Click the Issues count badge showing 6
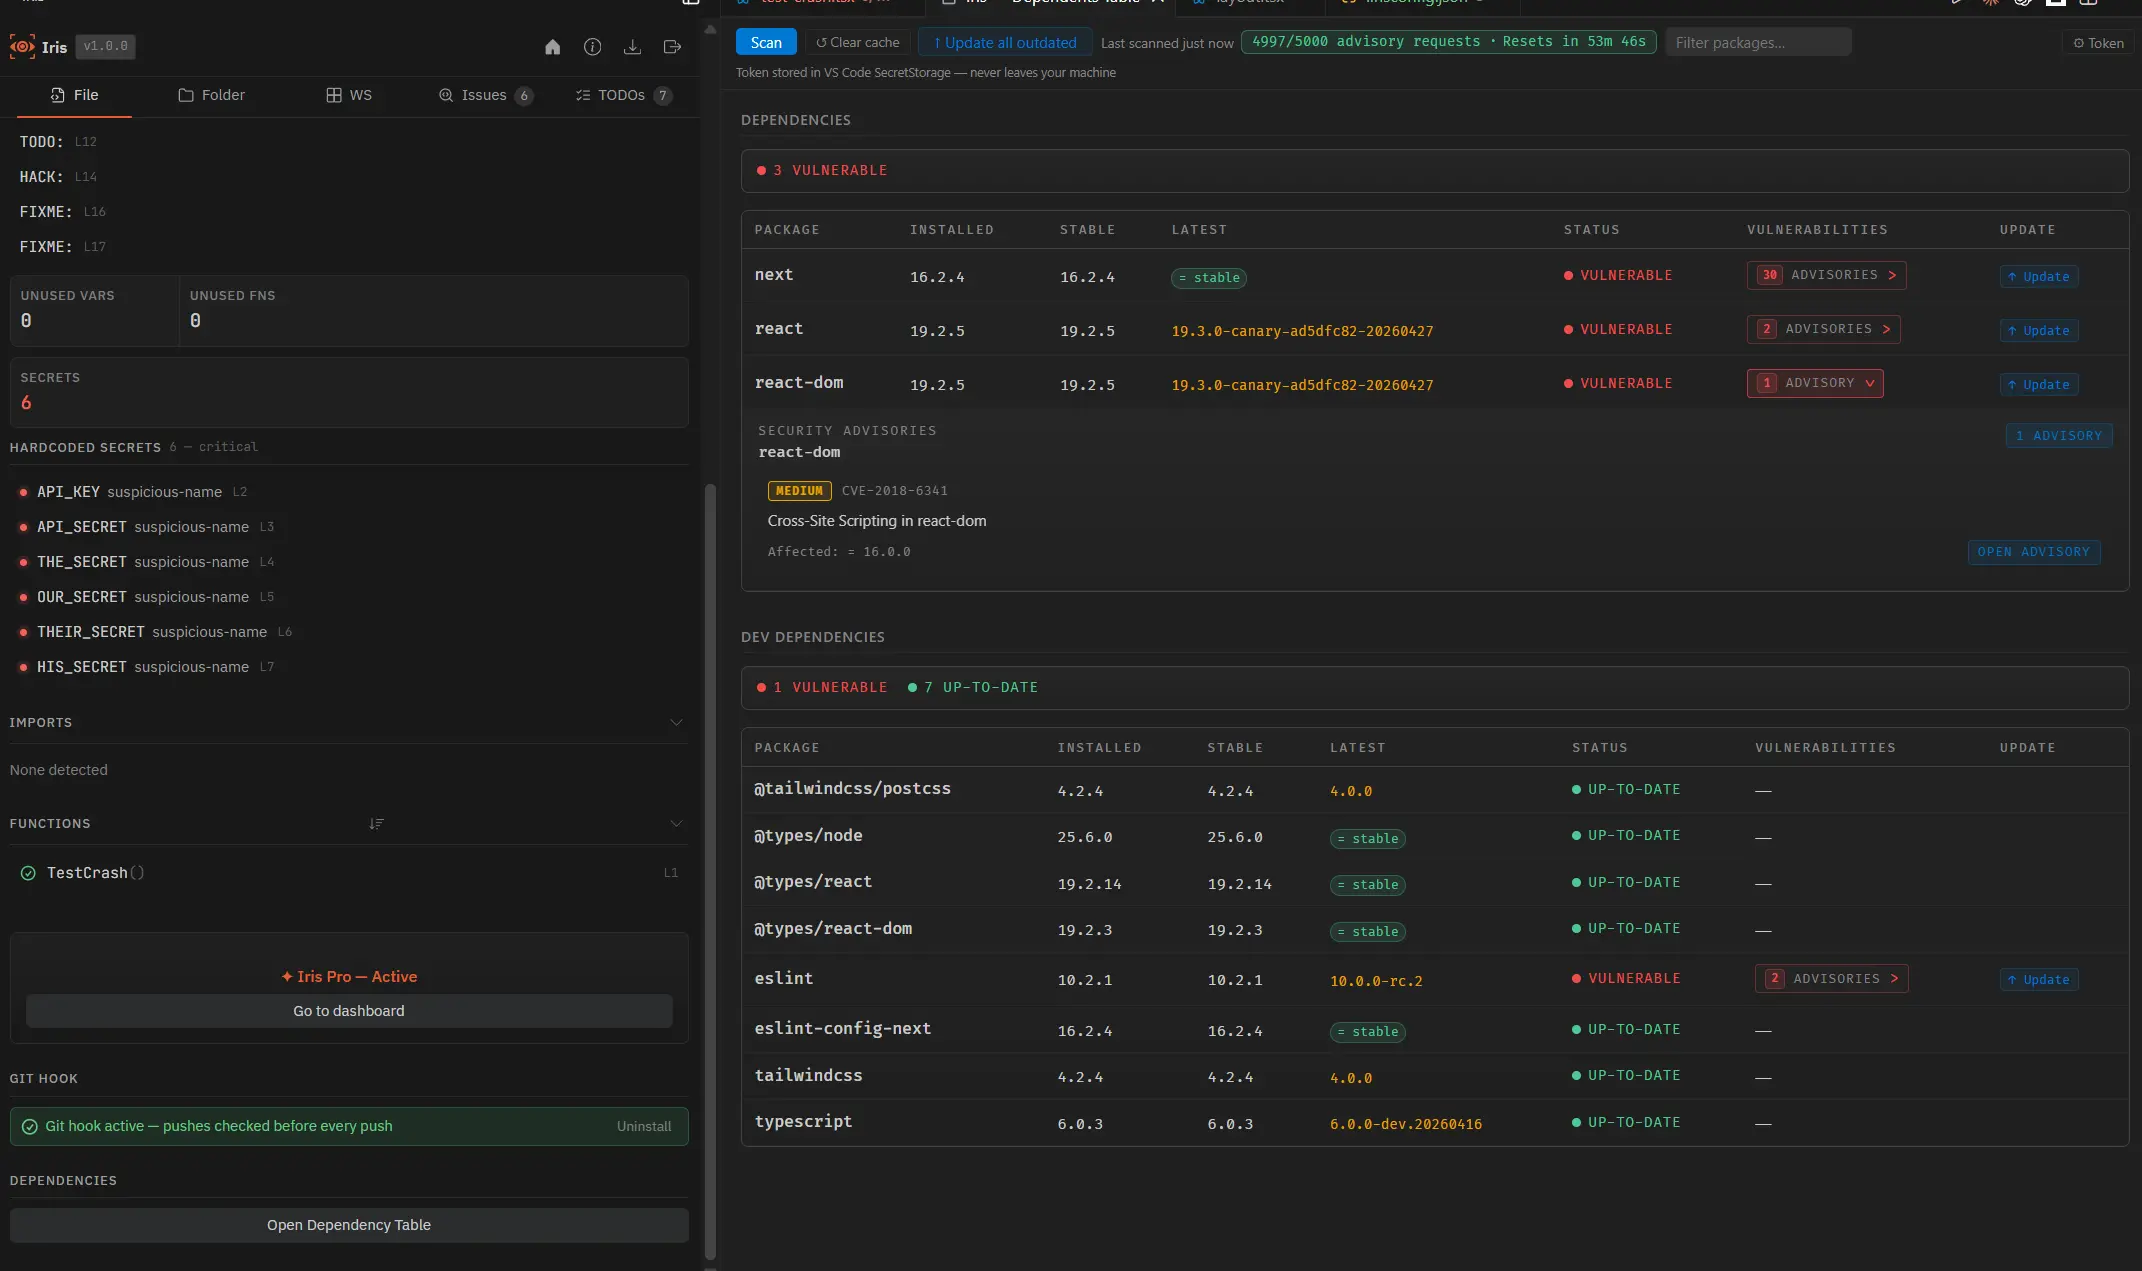 [524, 95]
